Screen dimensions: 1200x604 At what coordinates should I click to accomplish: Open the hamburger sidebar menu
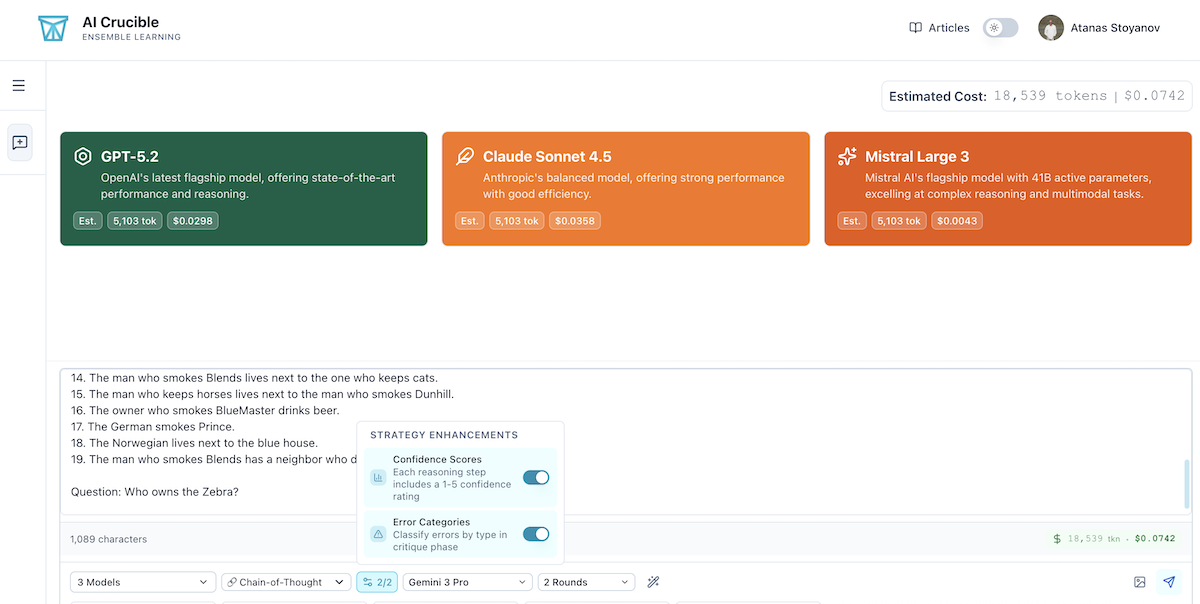pos(19,86)
